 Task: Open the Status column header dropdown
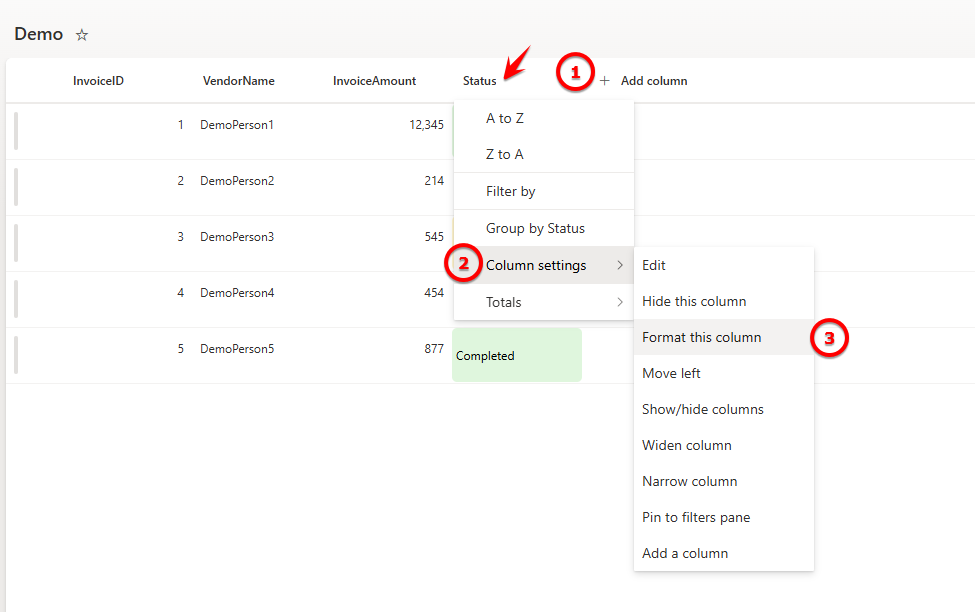point(479,81)
